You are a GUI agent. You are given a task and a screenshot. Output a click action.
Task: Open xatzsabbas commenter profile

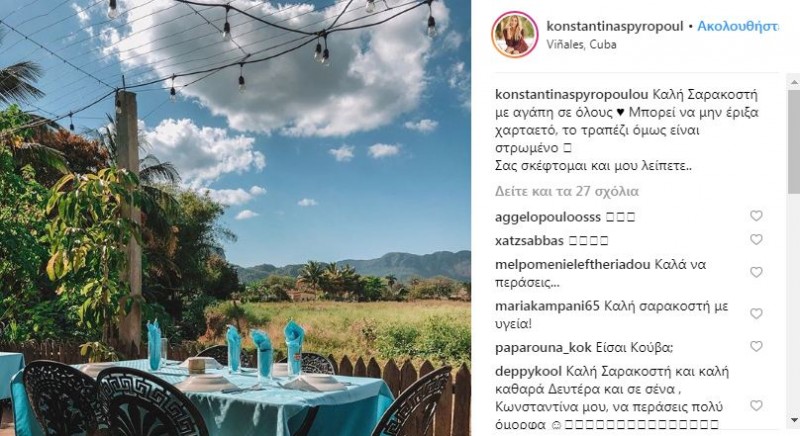[529, 240]
